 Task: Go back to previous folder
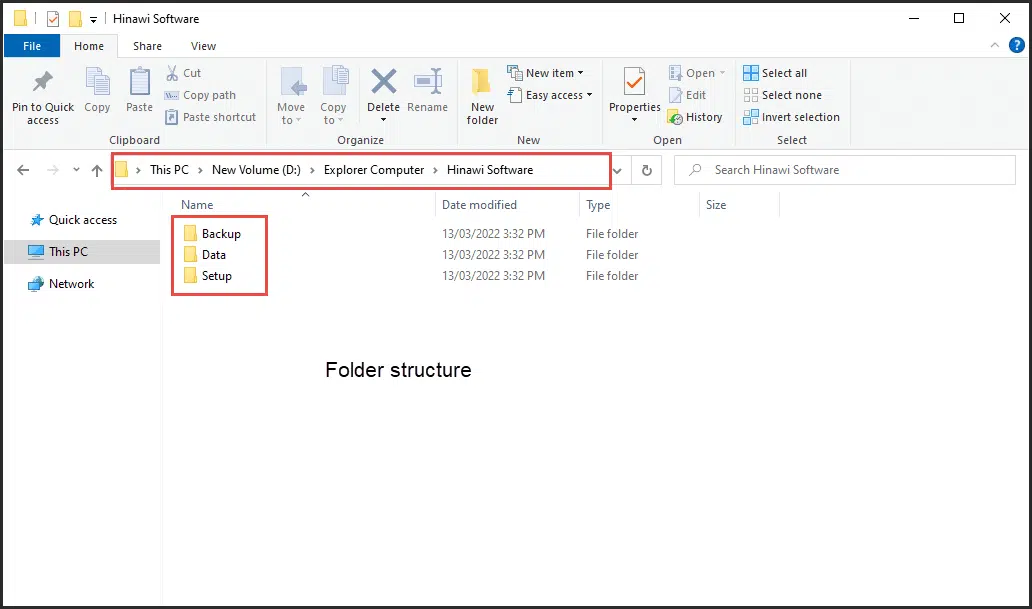point(23,170)
